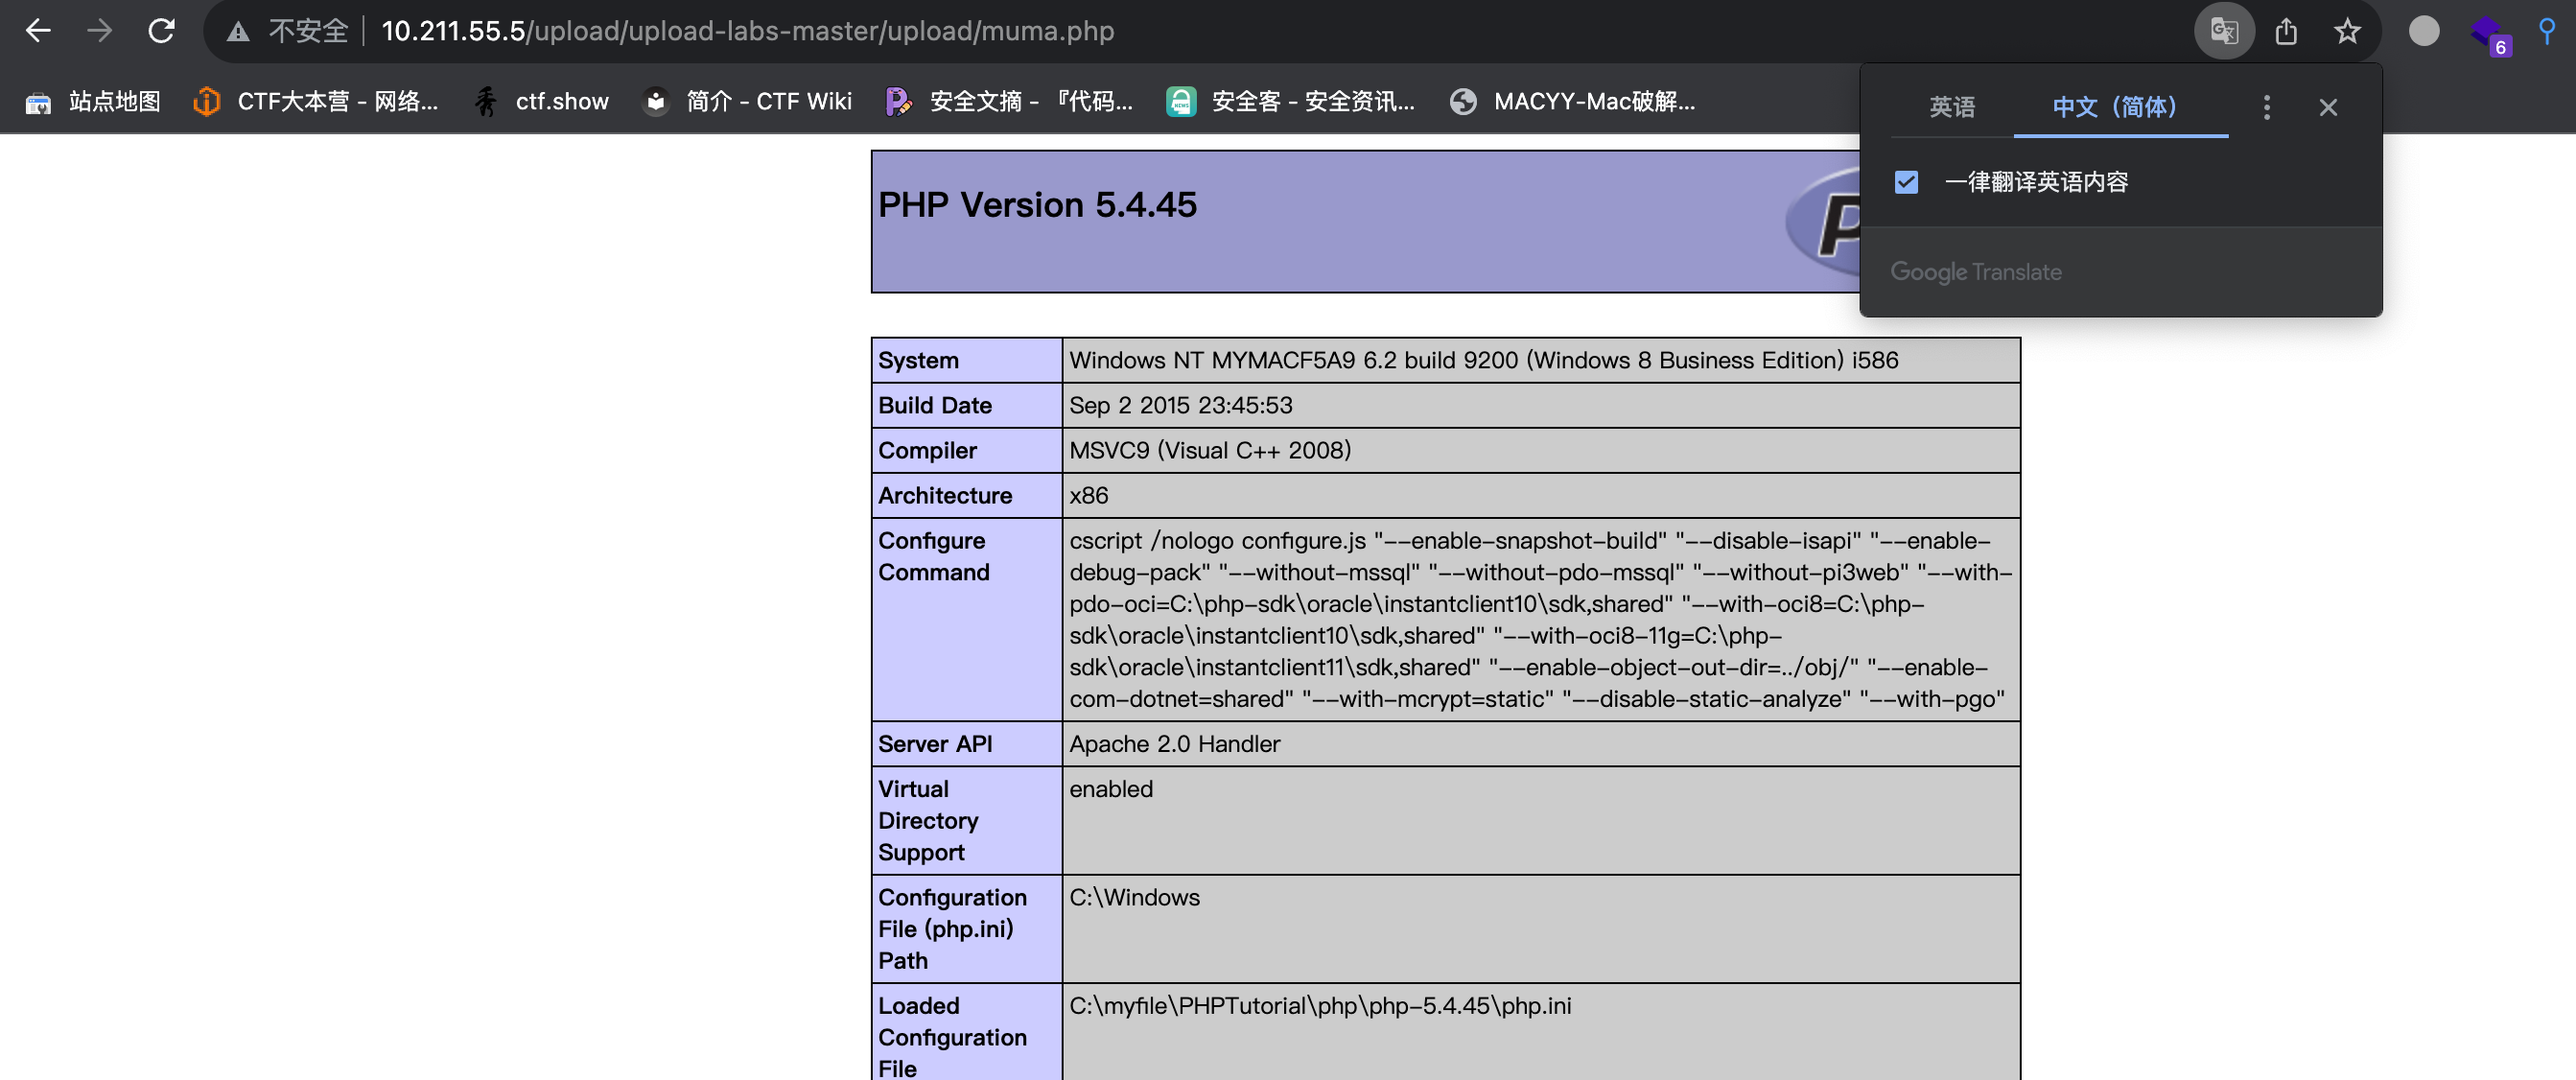This screenshot has width=2576, height=1080.
Task: Select the address bar URL
Action: 747,31
